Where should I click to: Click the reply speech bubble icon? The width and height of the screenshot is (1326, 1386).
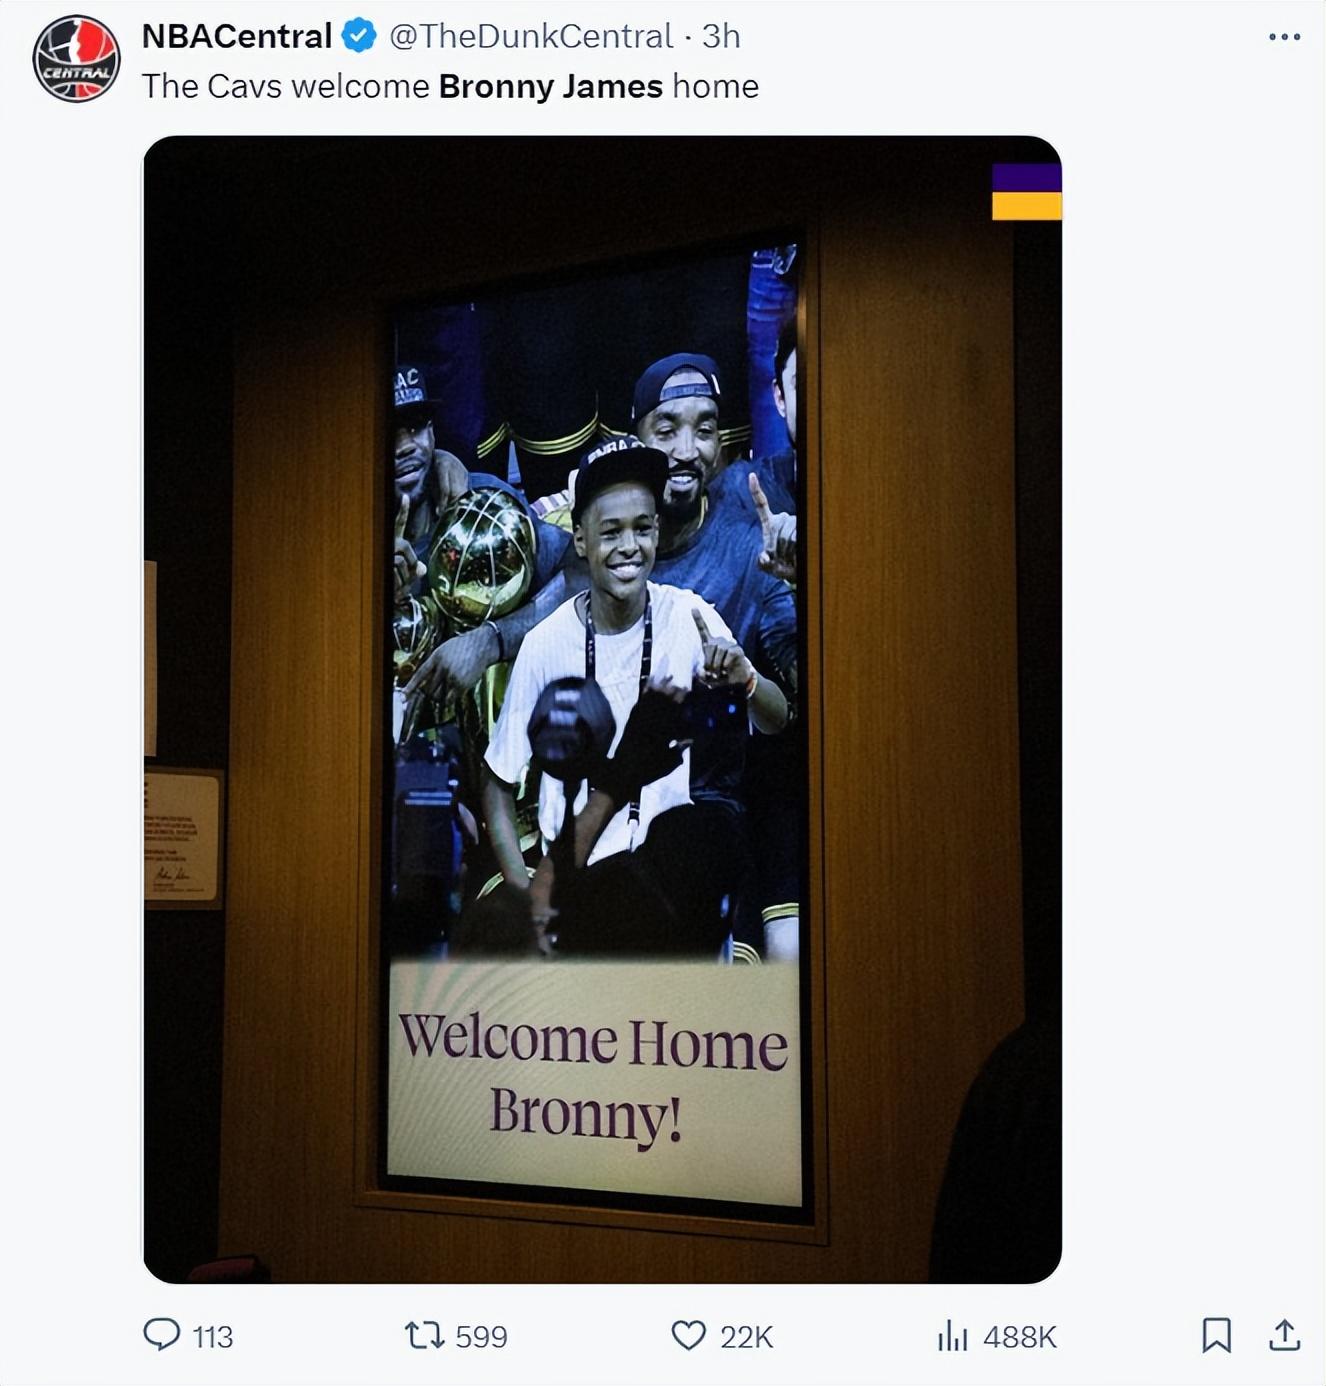(162, 1335)
